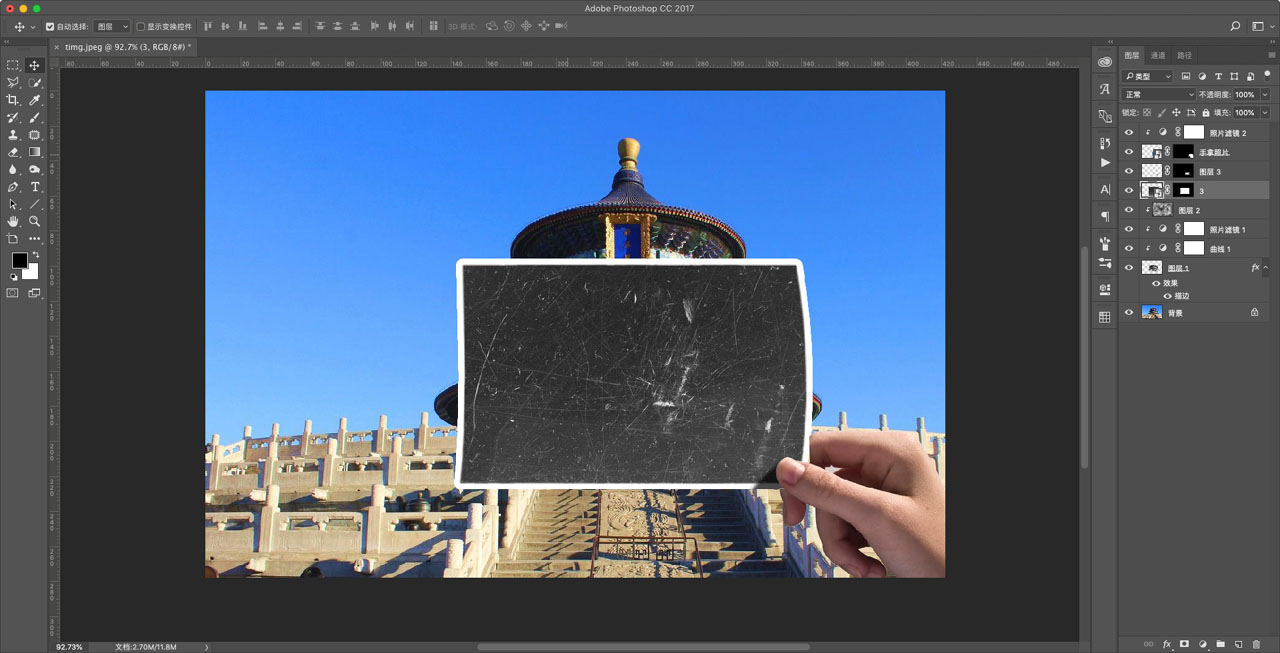Screen dimensions: 1280x653
Task: Select the Line tool
Action: pos(35,204)
